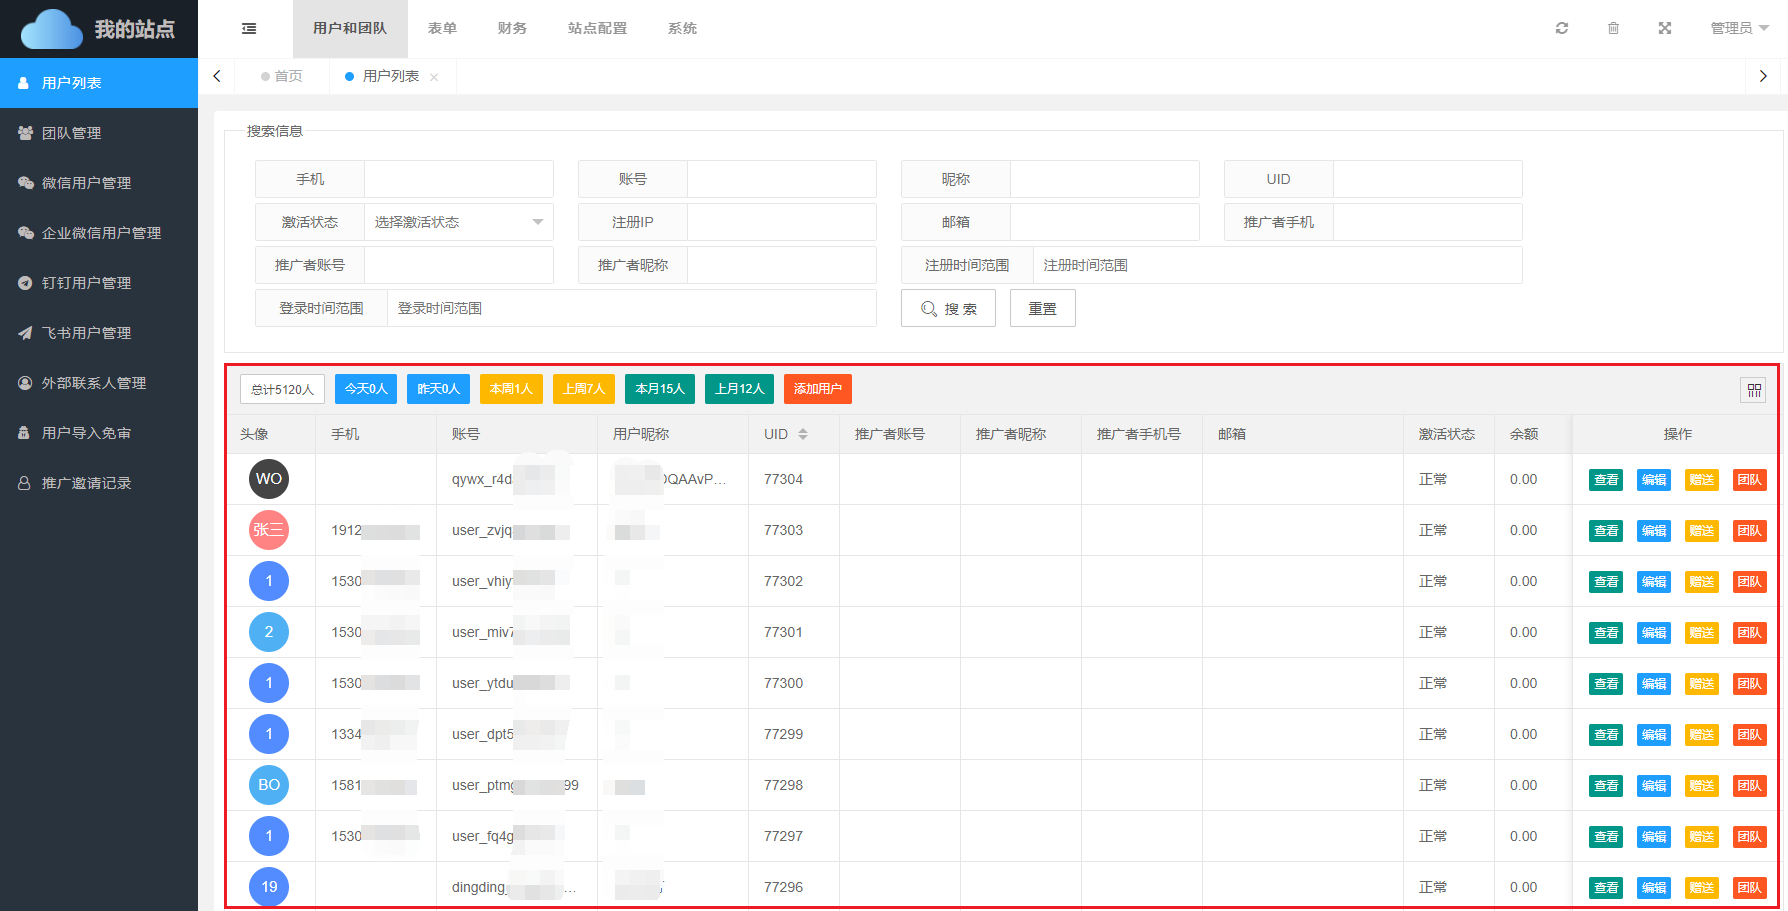The image size is (1788, 911).
Task: Open 团队管理 in the sidebar
Action: 71,133
